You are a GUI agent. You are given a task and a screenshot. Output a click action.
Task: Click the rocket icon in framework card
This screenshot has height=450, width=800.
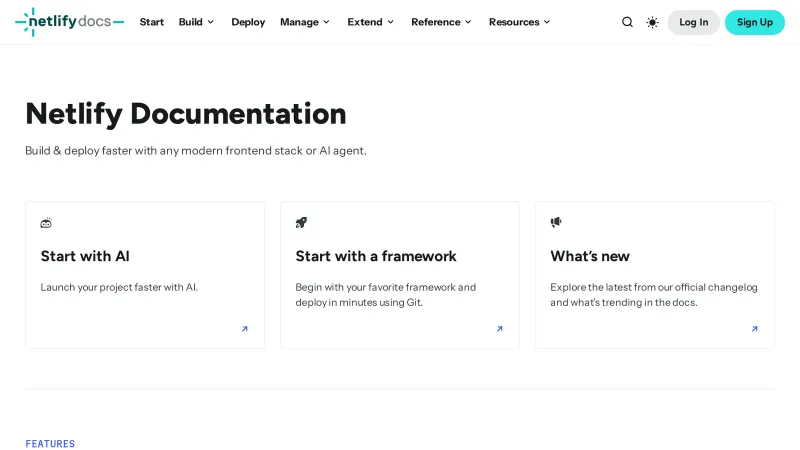[301, 223]
